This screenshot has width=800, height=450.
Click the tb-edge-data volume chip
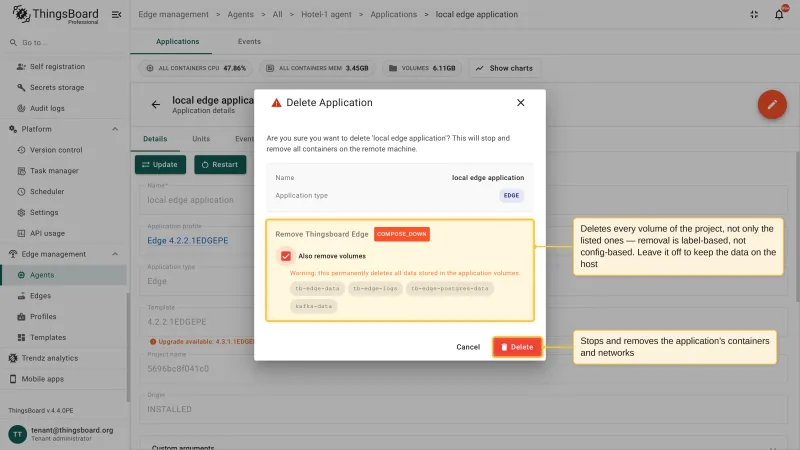[x=317, y=289]
